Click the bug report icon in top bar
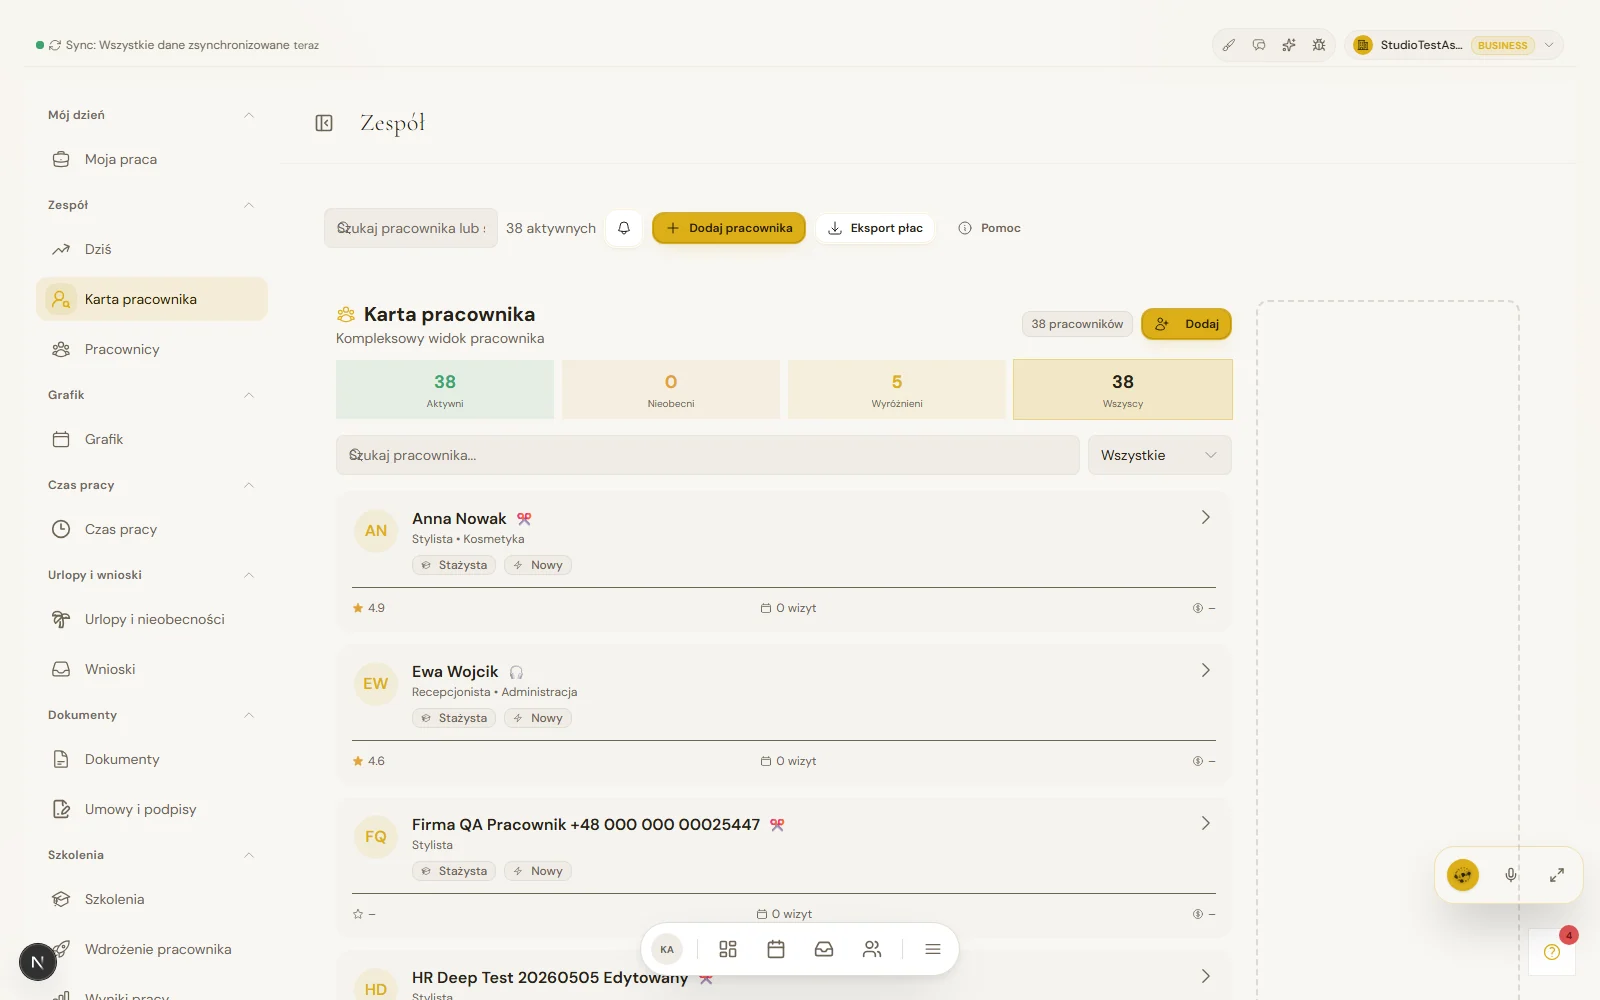 click(1319, 45)
